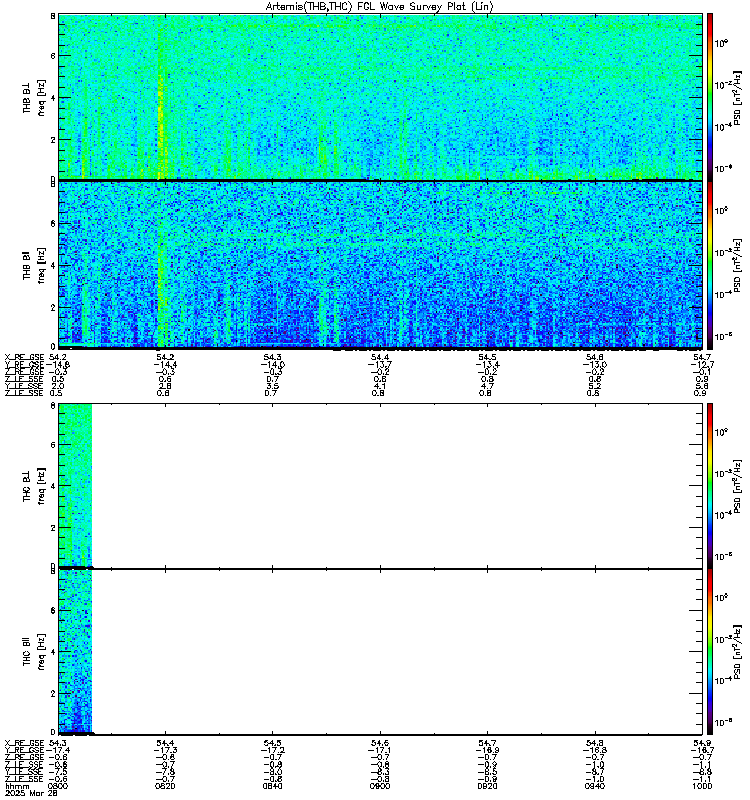This screenshot has width=750, height=800.
Task: Click the 0900 time tick label
Action: pos(380,786)
